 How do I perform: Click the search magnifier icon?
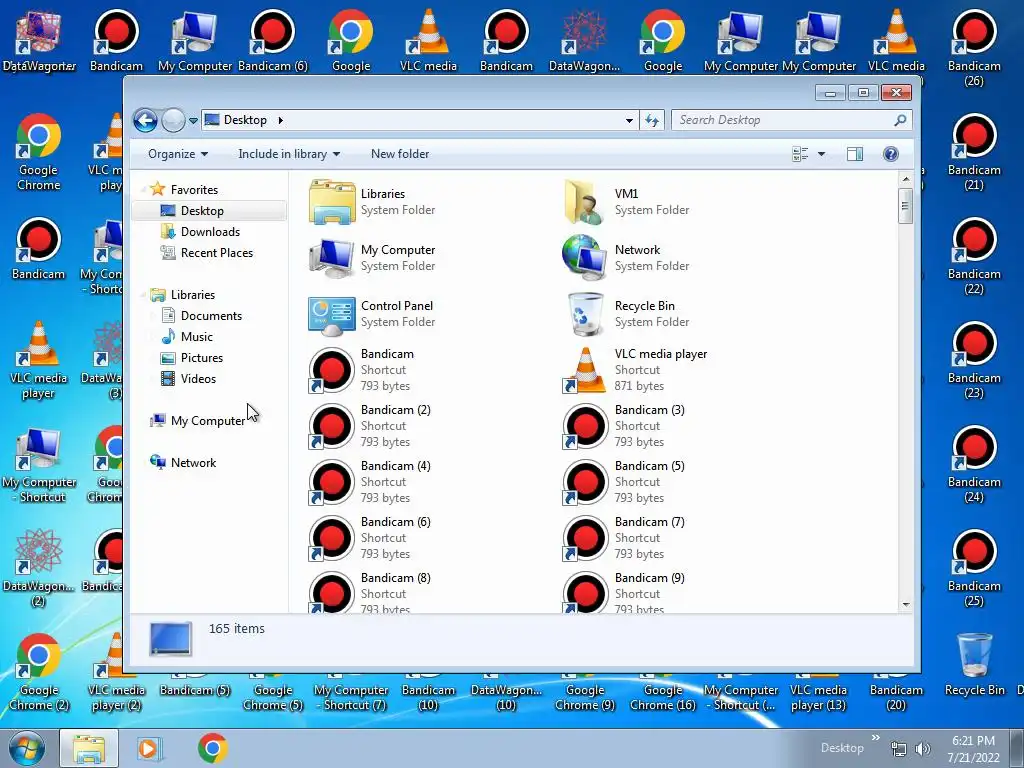point(901,120)
